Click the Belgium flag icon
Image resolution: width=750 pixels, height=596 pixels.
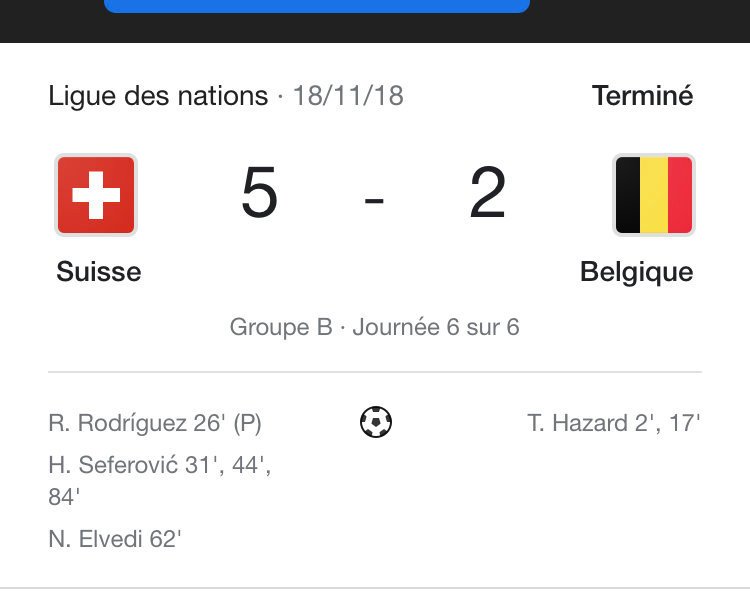654,195
